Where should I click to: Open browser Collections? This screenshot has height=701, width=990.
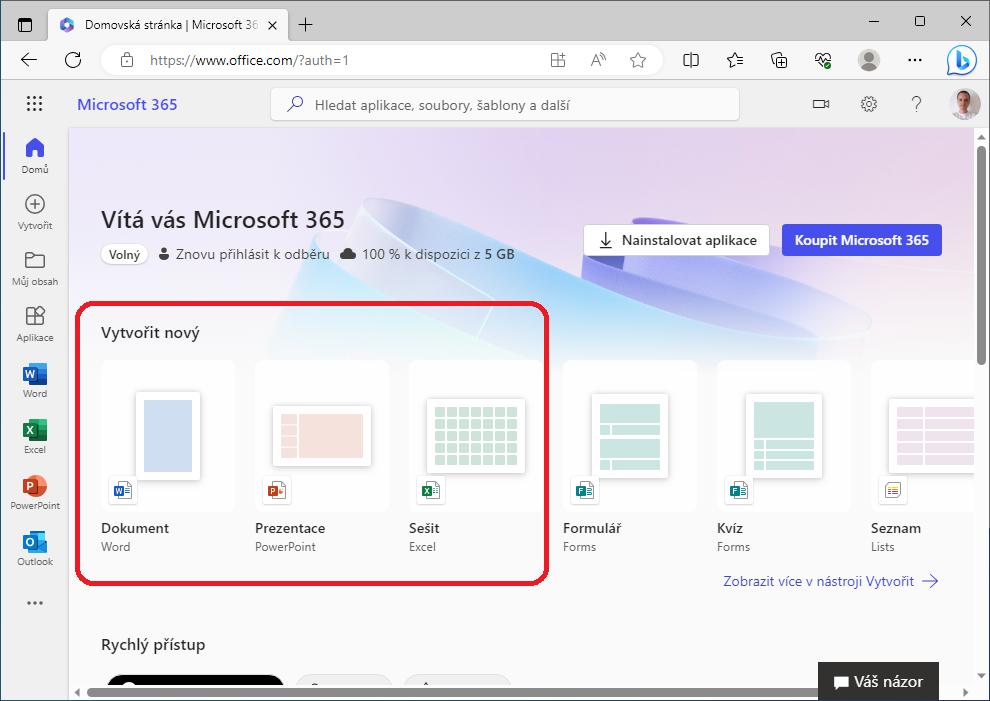(x=779, y=60)
